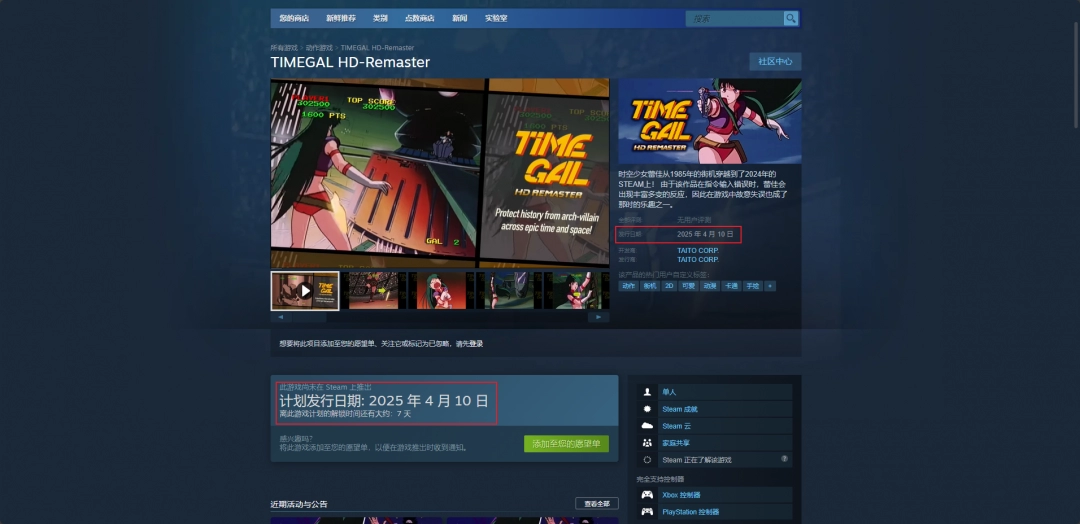Open the 类别 categories menu

tap(380, 18)
